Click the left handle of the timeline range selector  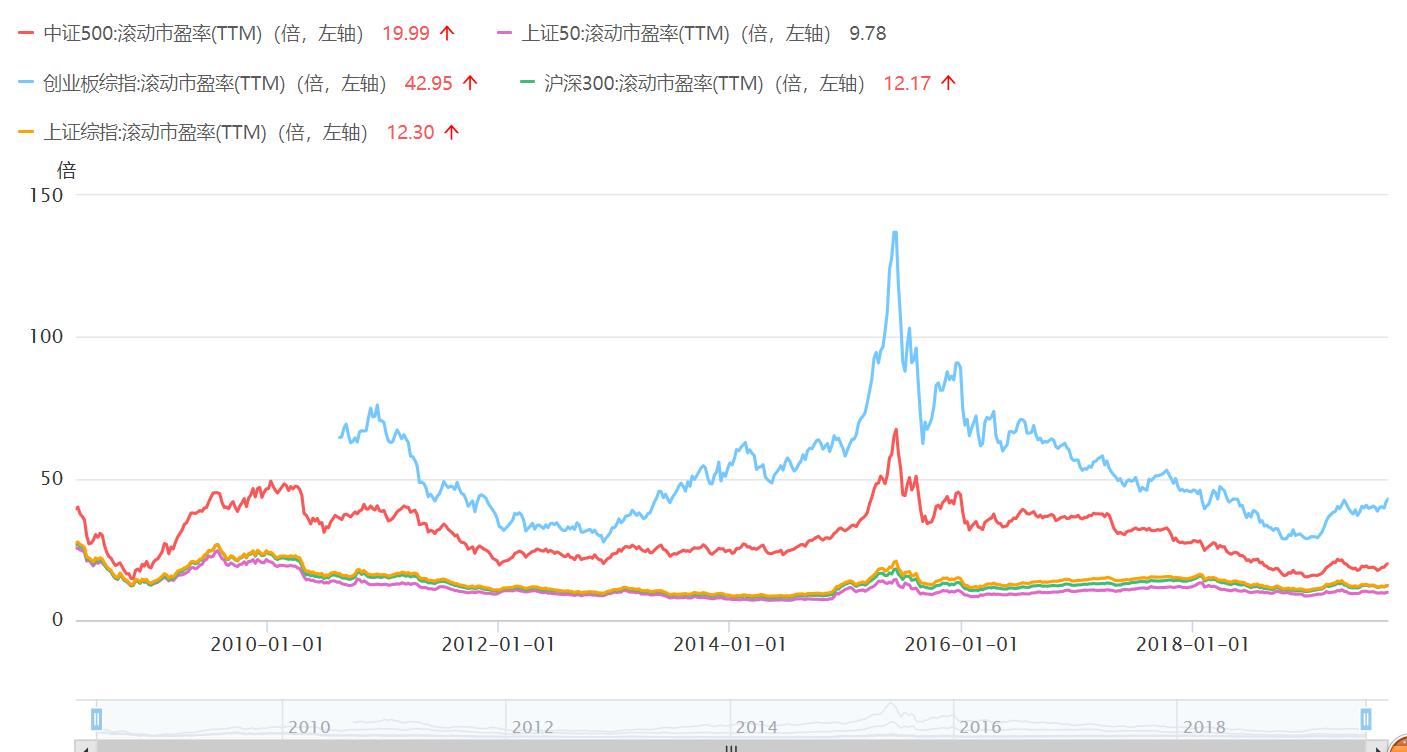pyautogui.click(x=96, y=718)
